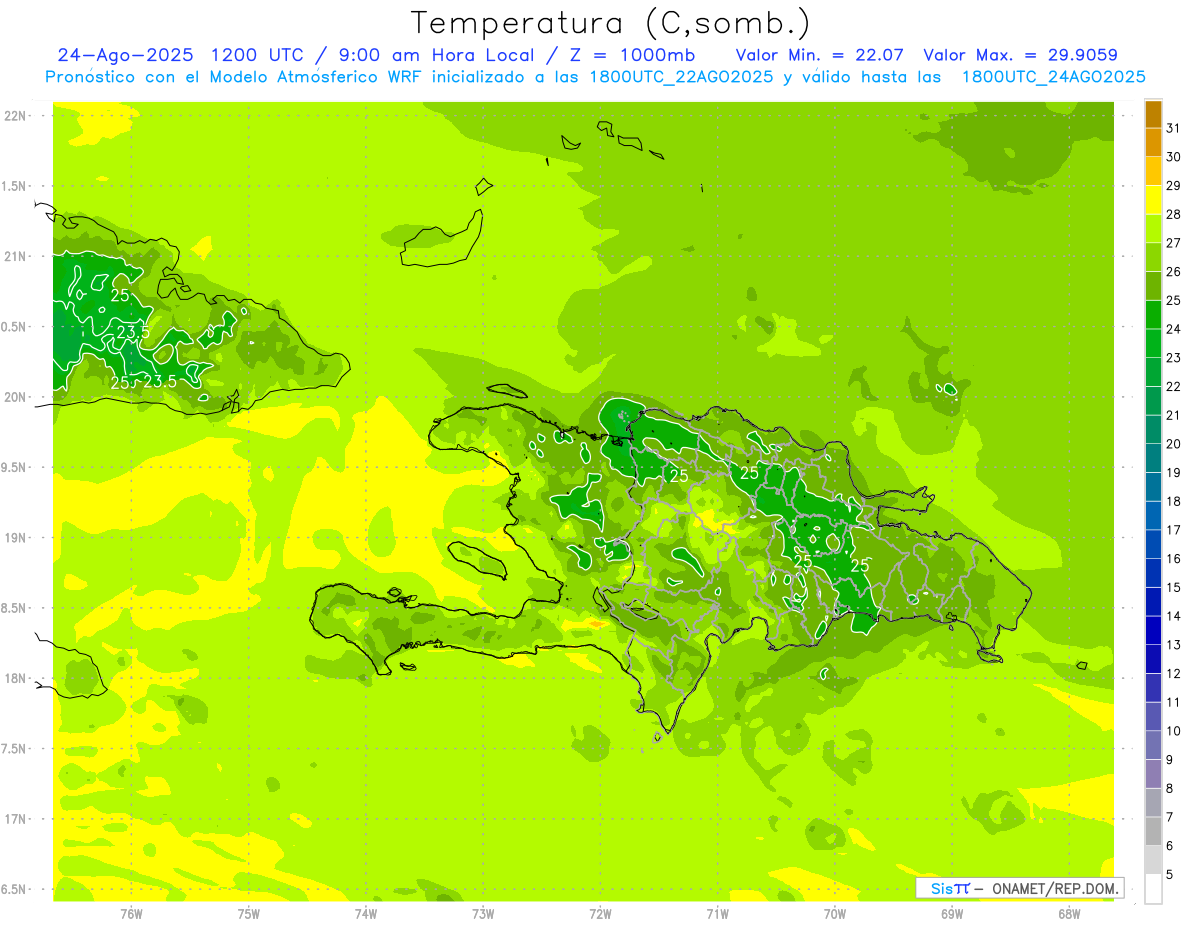Click the colorbar label "31"
The height and width of the screenshot is (927, 1200).
coord(1173,128)
